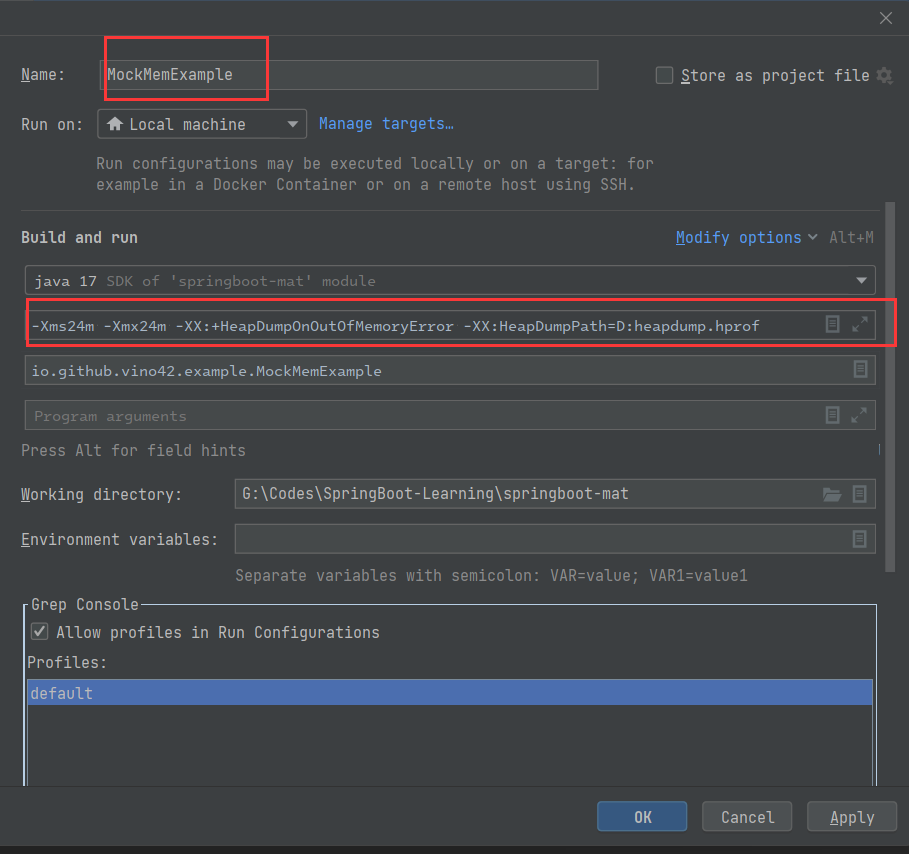Click the list icon in main class field
The image size is (909, 854).
tap(859, 370)
